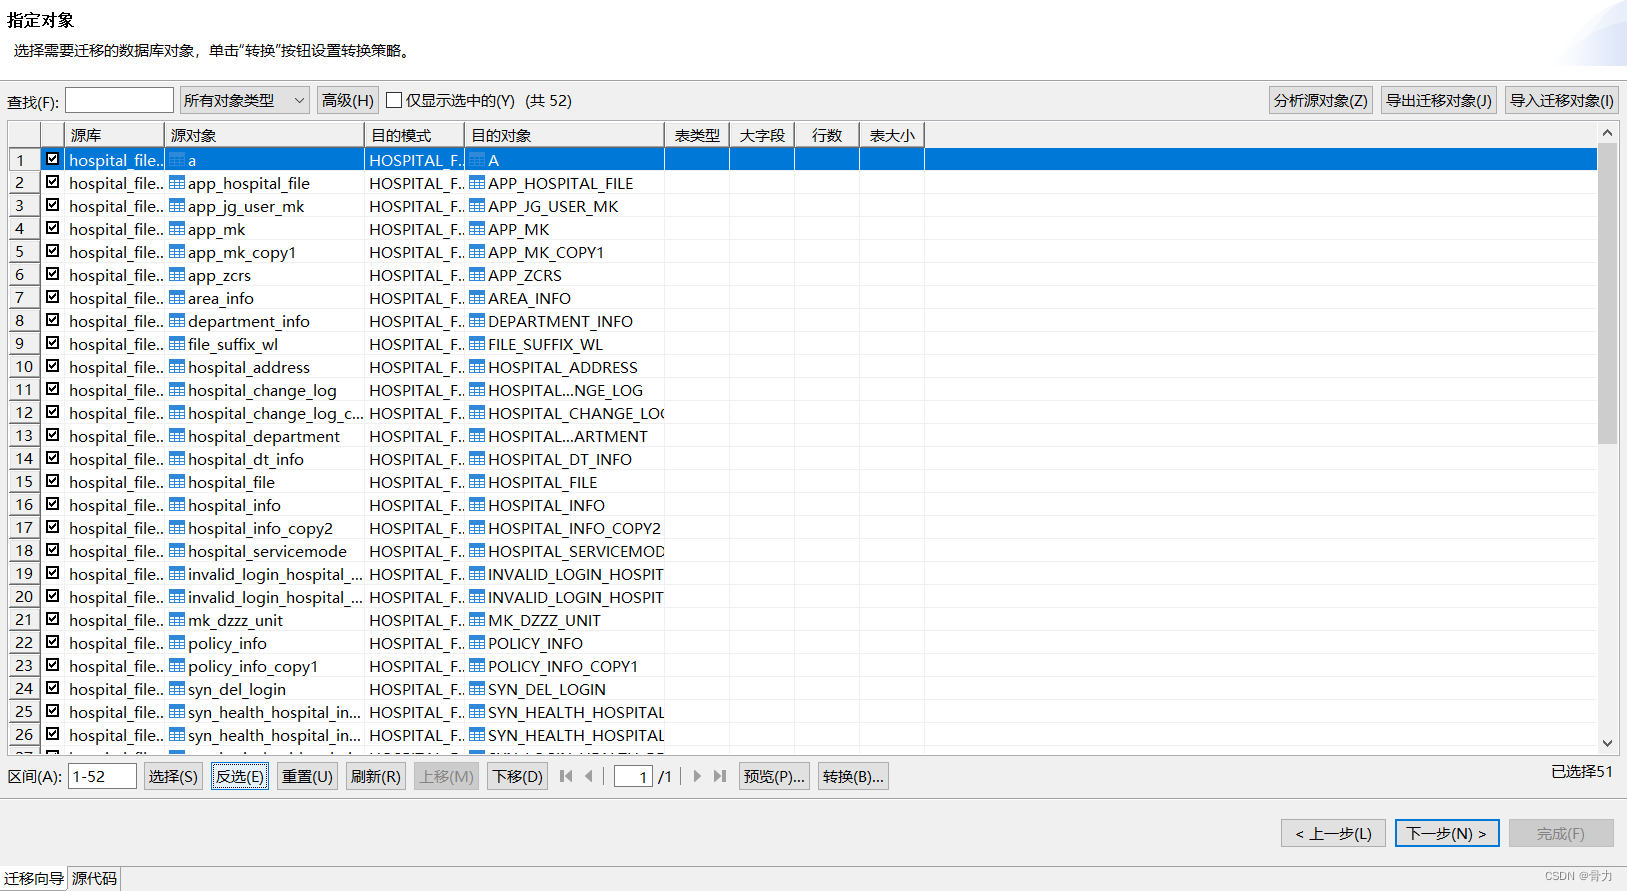Uncheck row 12 checkbox for hospital_change_log_c

pos(52,412)
